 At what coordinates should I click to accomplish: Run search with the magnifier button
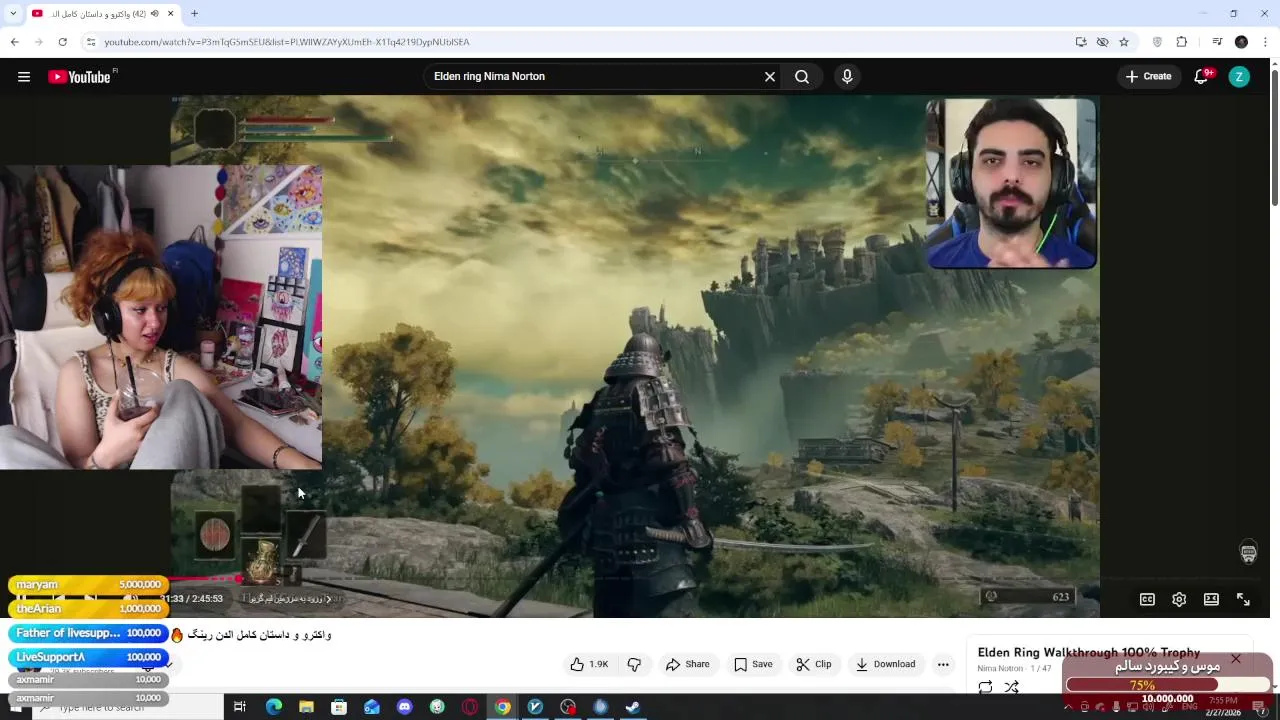click(802, 76)
